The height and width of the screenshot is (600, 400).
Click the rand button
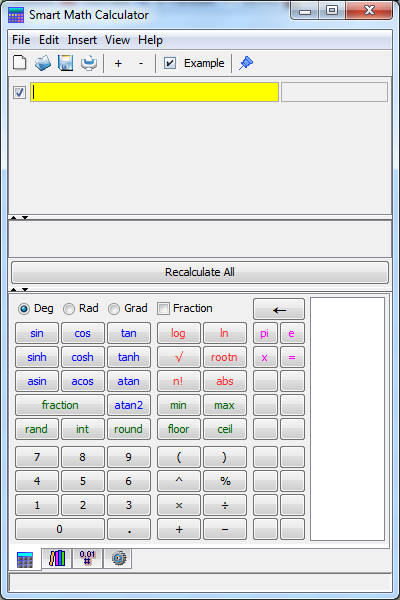[x=37, y=429]
